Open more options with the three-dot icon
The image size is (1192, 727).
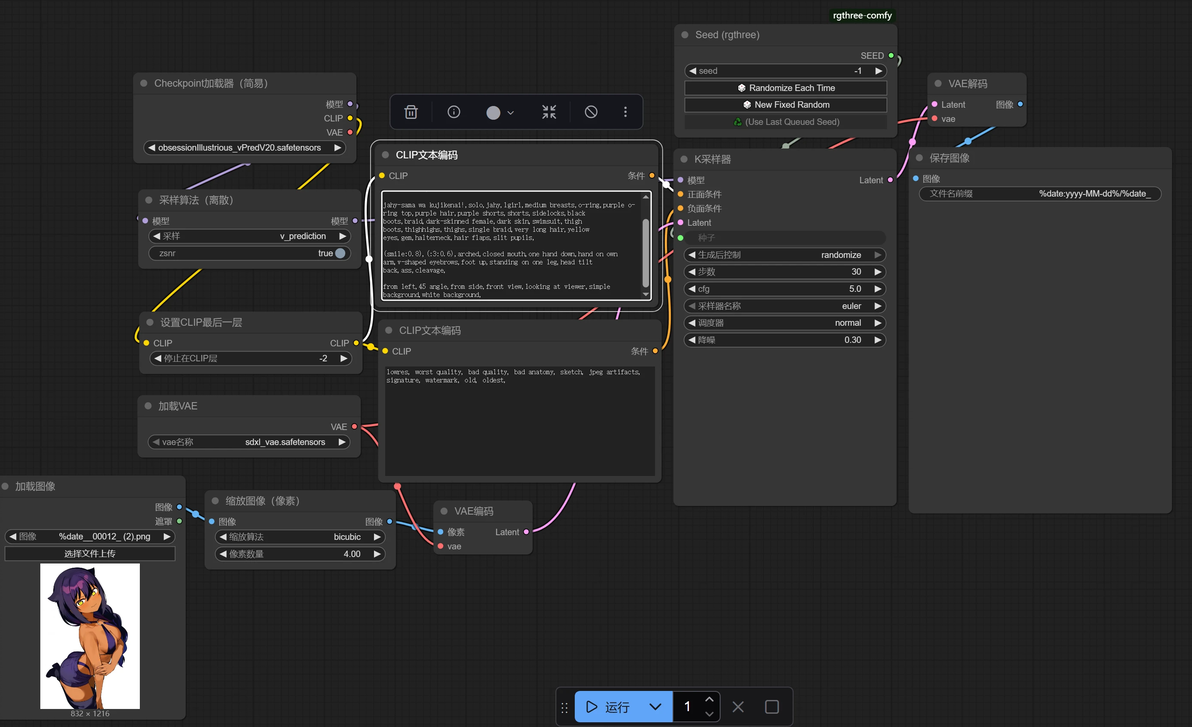point(626,112)
